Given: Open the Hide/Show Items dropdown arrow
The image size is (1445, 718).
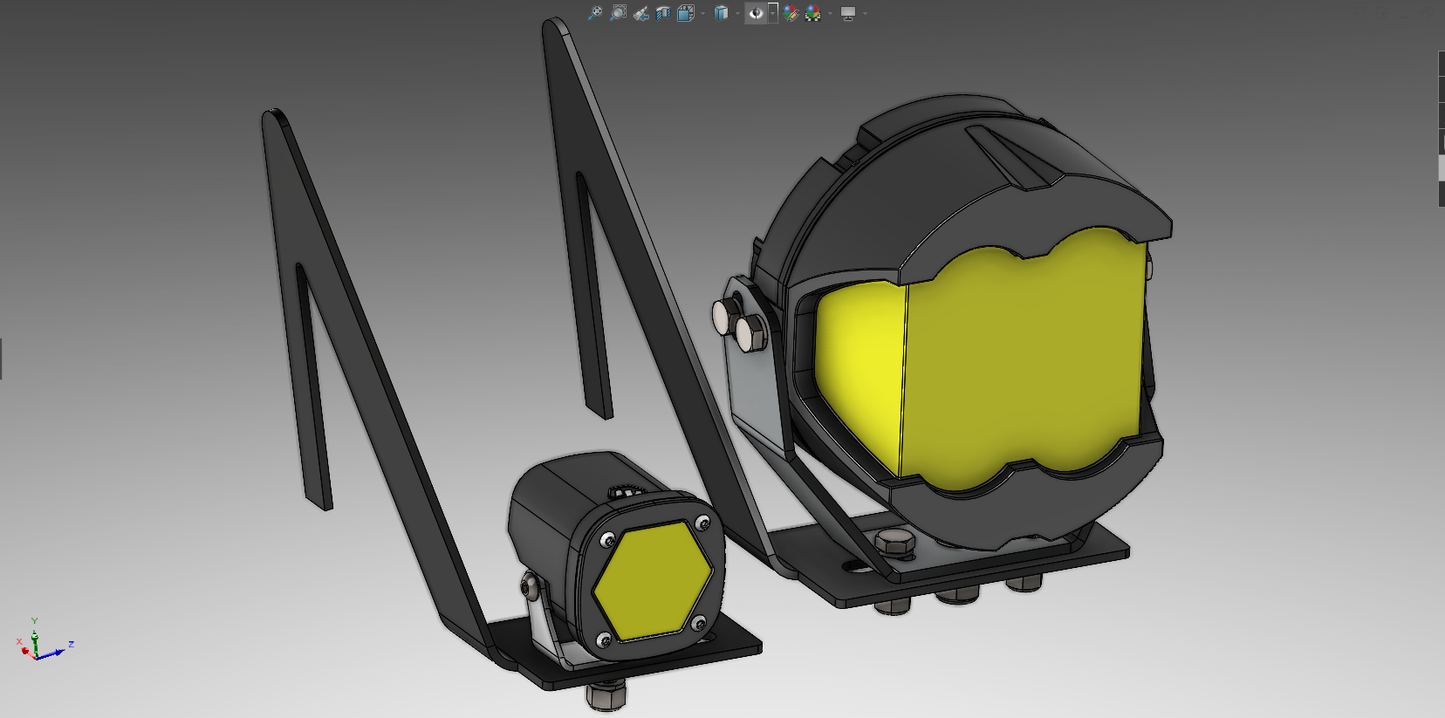Looking at the screenshot, I should tap(773, 13).
